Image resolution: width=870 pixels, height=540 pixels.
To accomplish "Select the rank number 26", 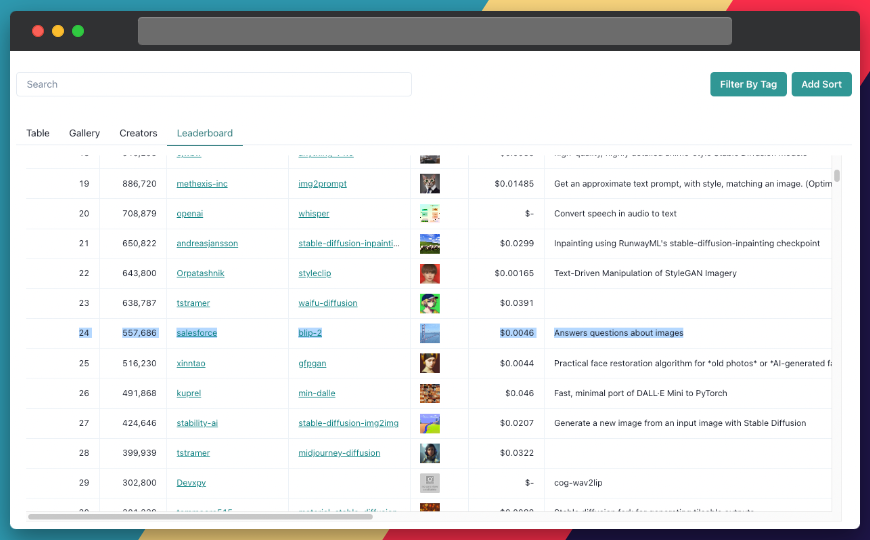I will [84, 393].
